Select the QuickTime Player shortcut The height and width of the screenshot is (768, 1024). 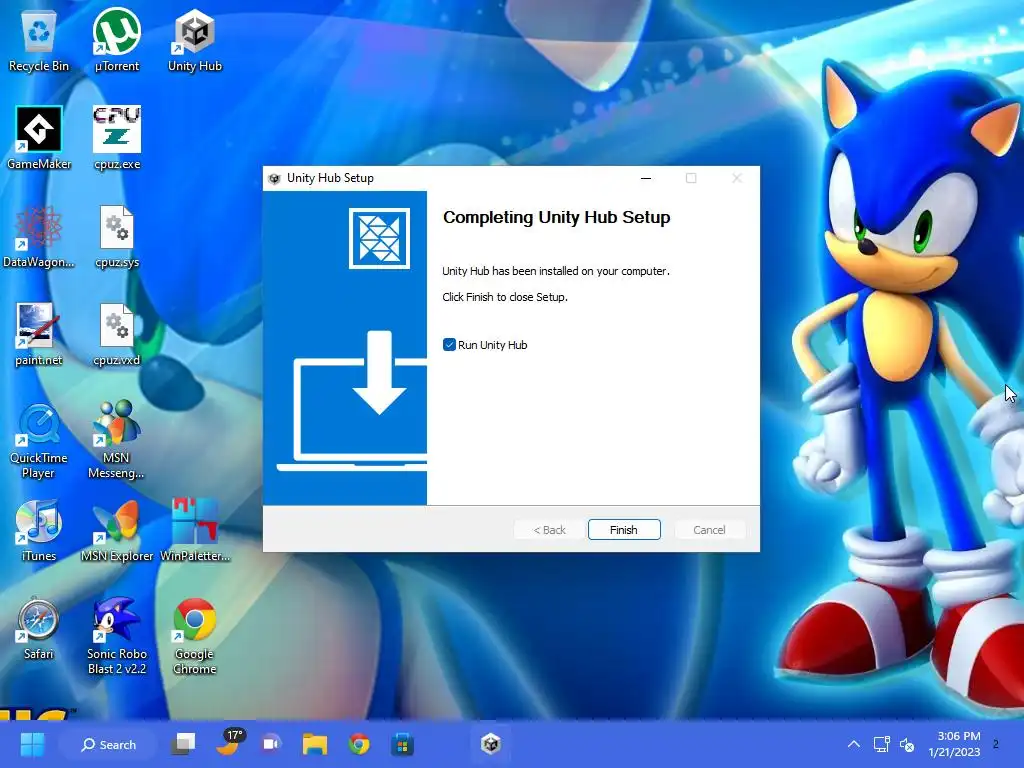pos(39,440)
